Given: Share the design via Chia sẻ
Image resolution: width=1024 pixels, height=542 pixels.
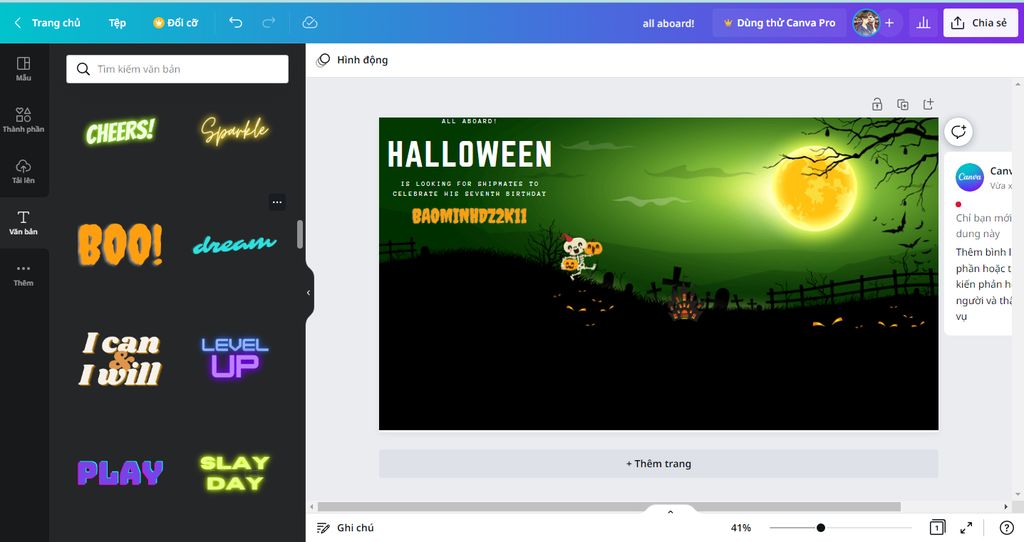Looking at the screenshot, I should click(x=980, y=23).
